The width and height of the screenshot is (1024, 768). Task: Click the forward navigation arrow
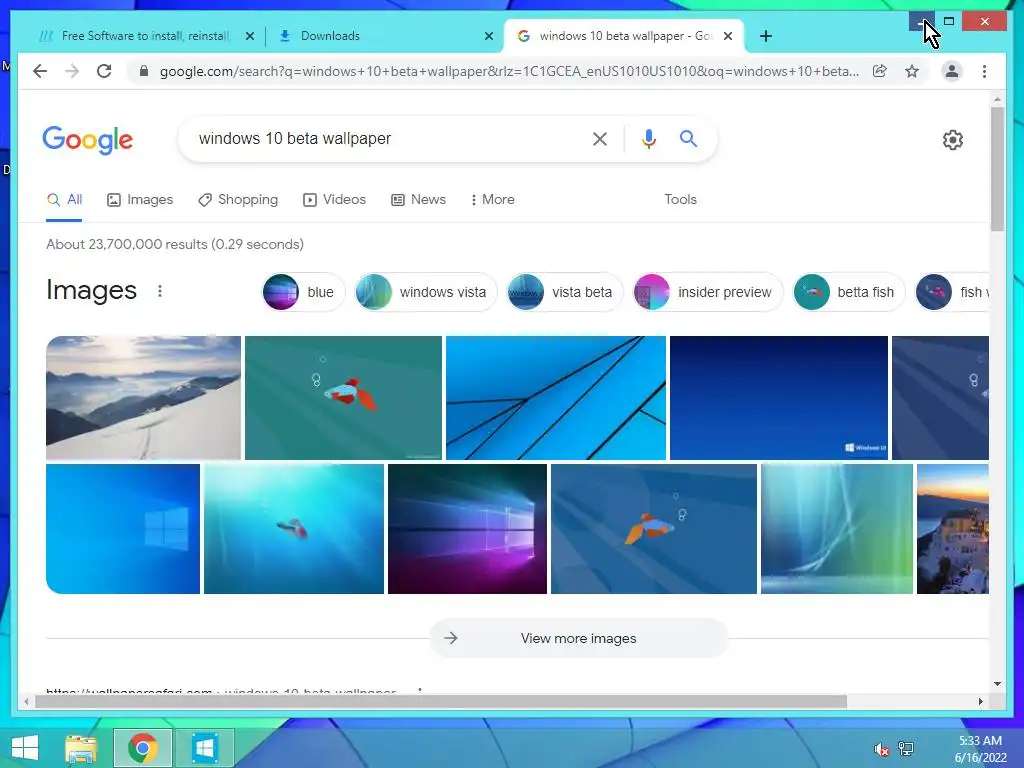72,71
